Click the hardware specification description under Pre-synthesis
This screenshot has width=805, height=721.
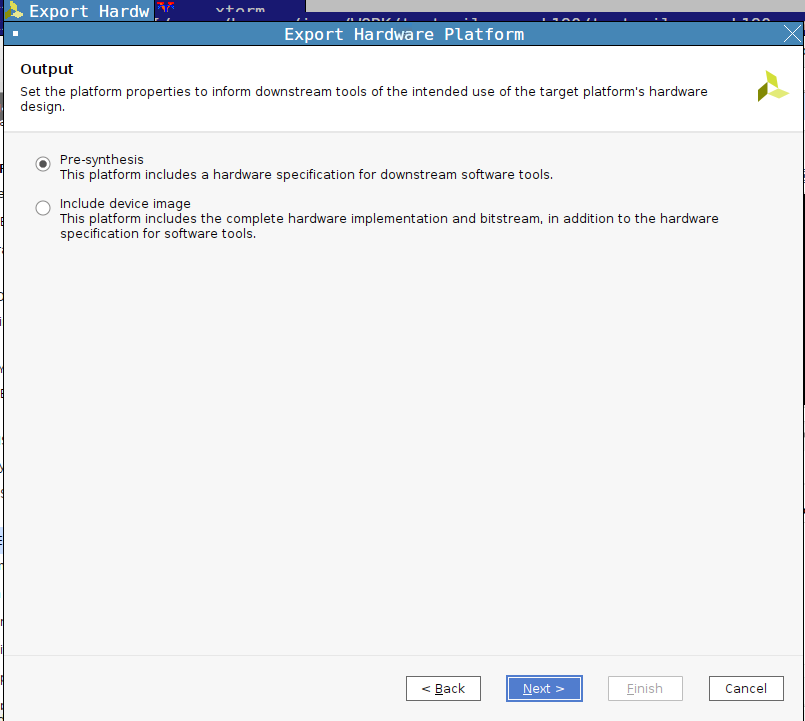click(306, 174)
